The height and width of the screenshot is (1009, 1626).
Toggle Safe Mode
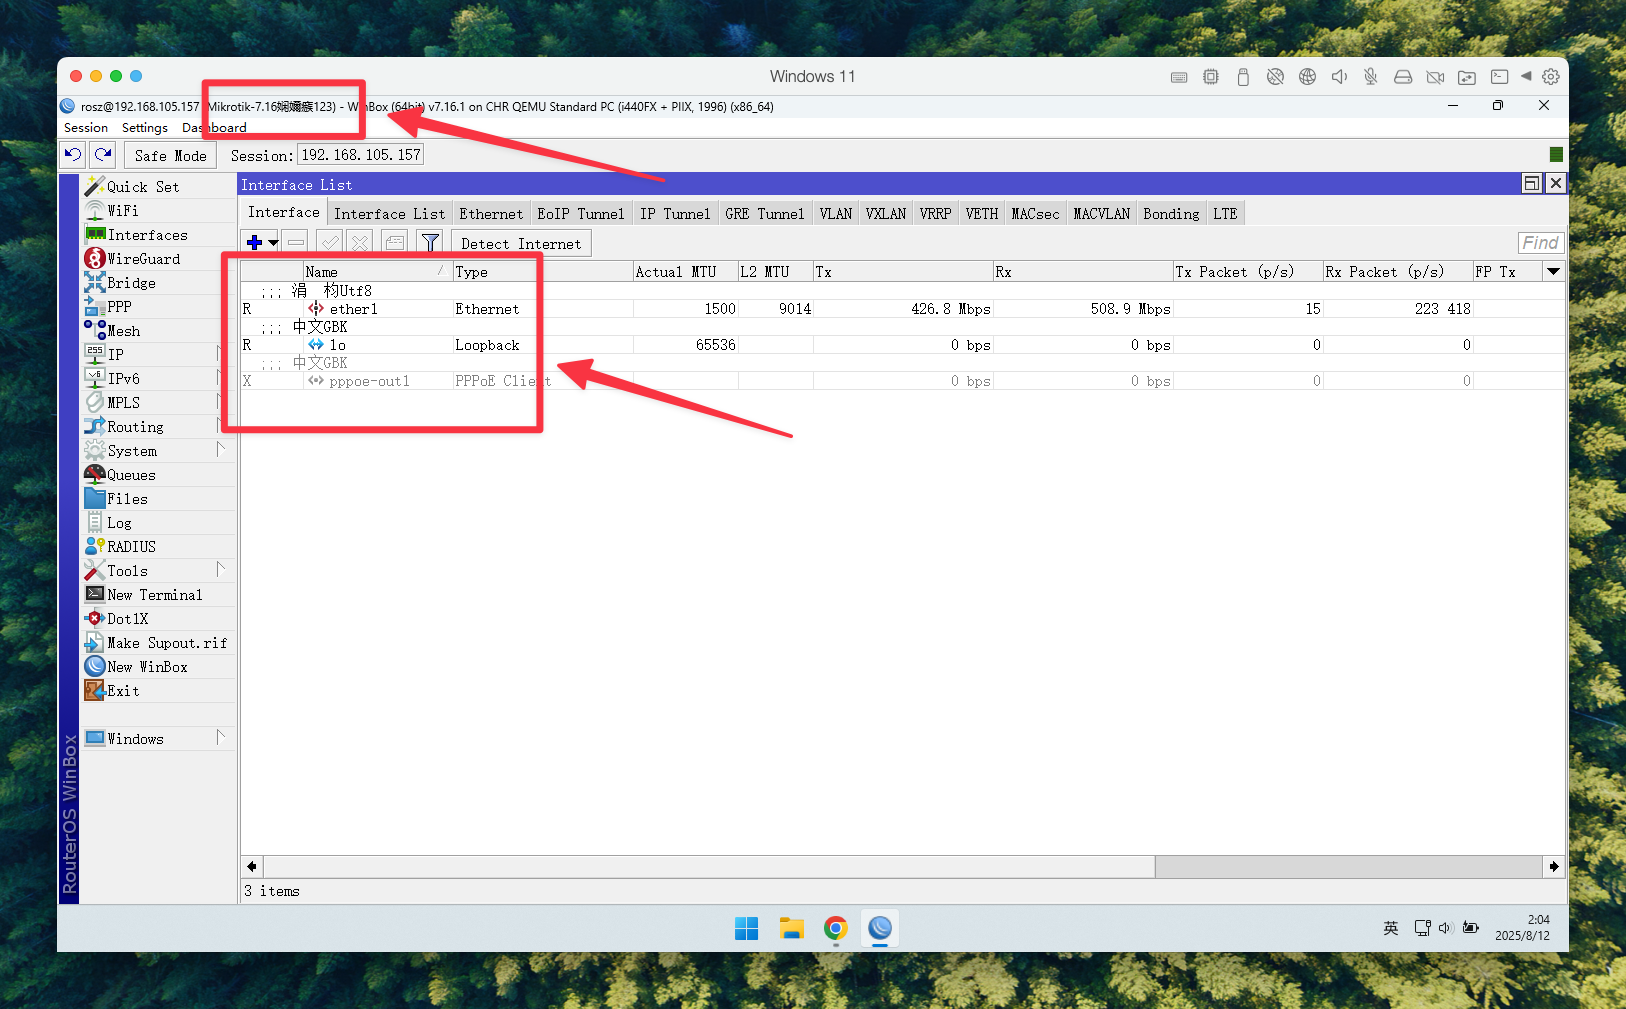170,155
